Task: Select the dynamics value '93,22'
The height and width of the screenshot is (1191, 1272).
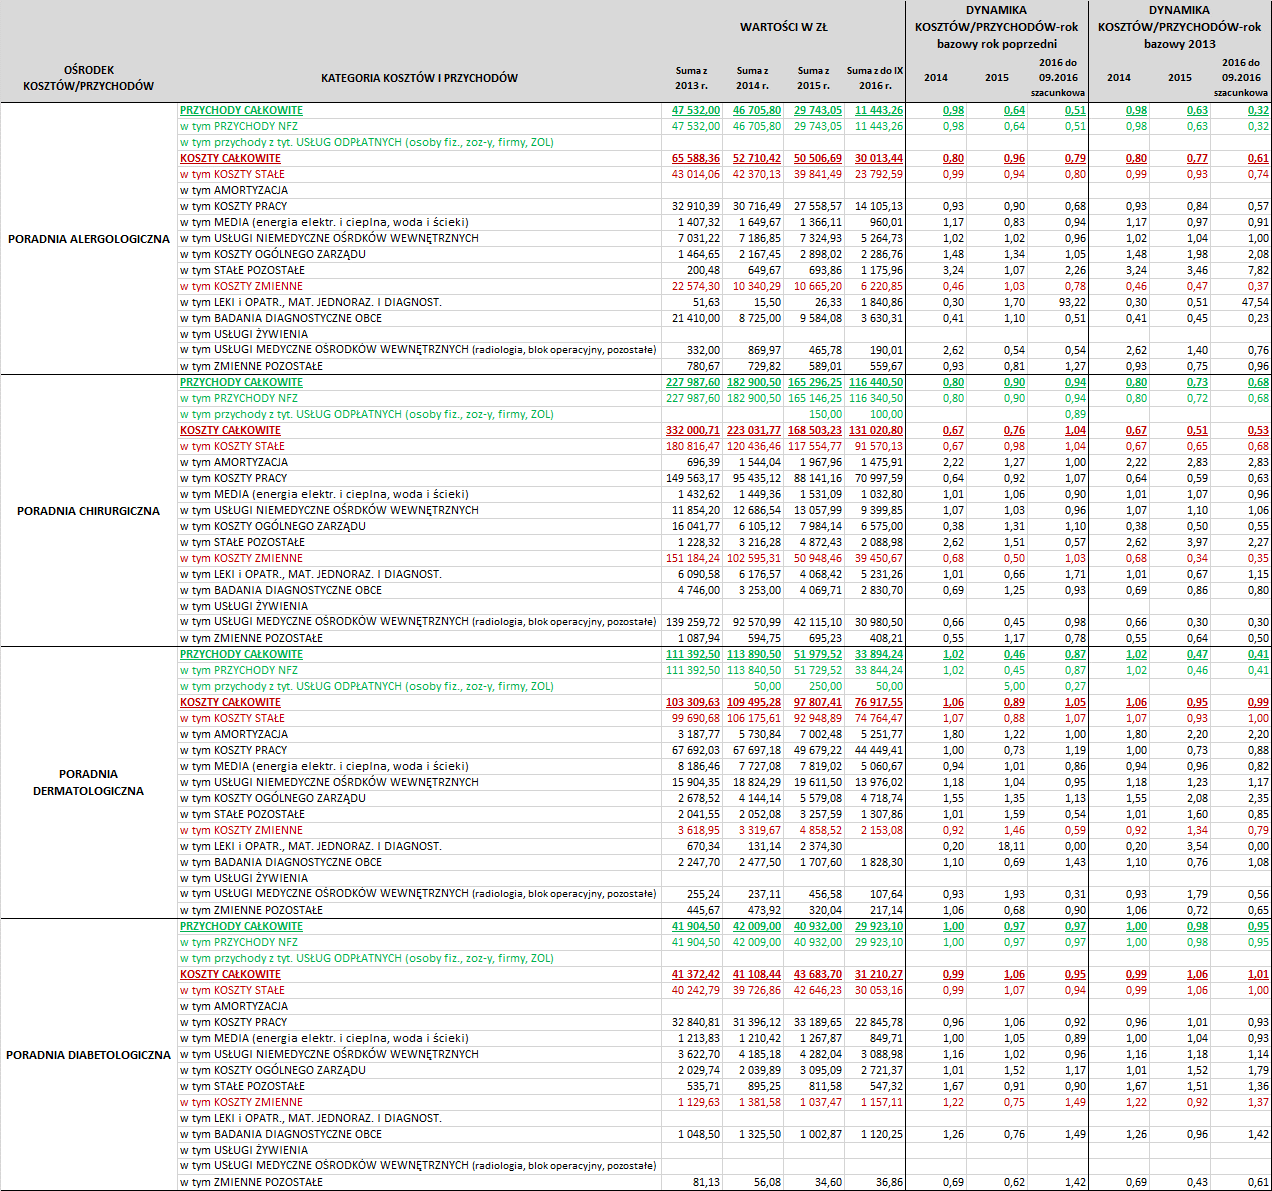Action: pos(1072,302)
